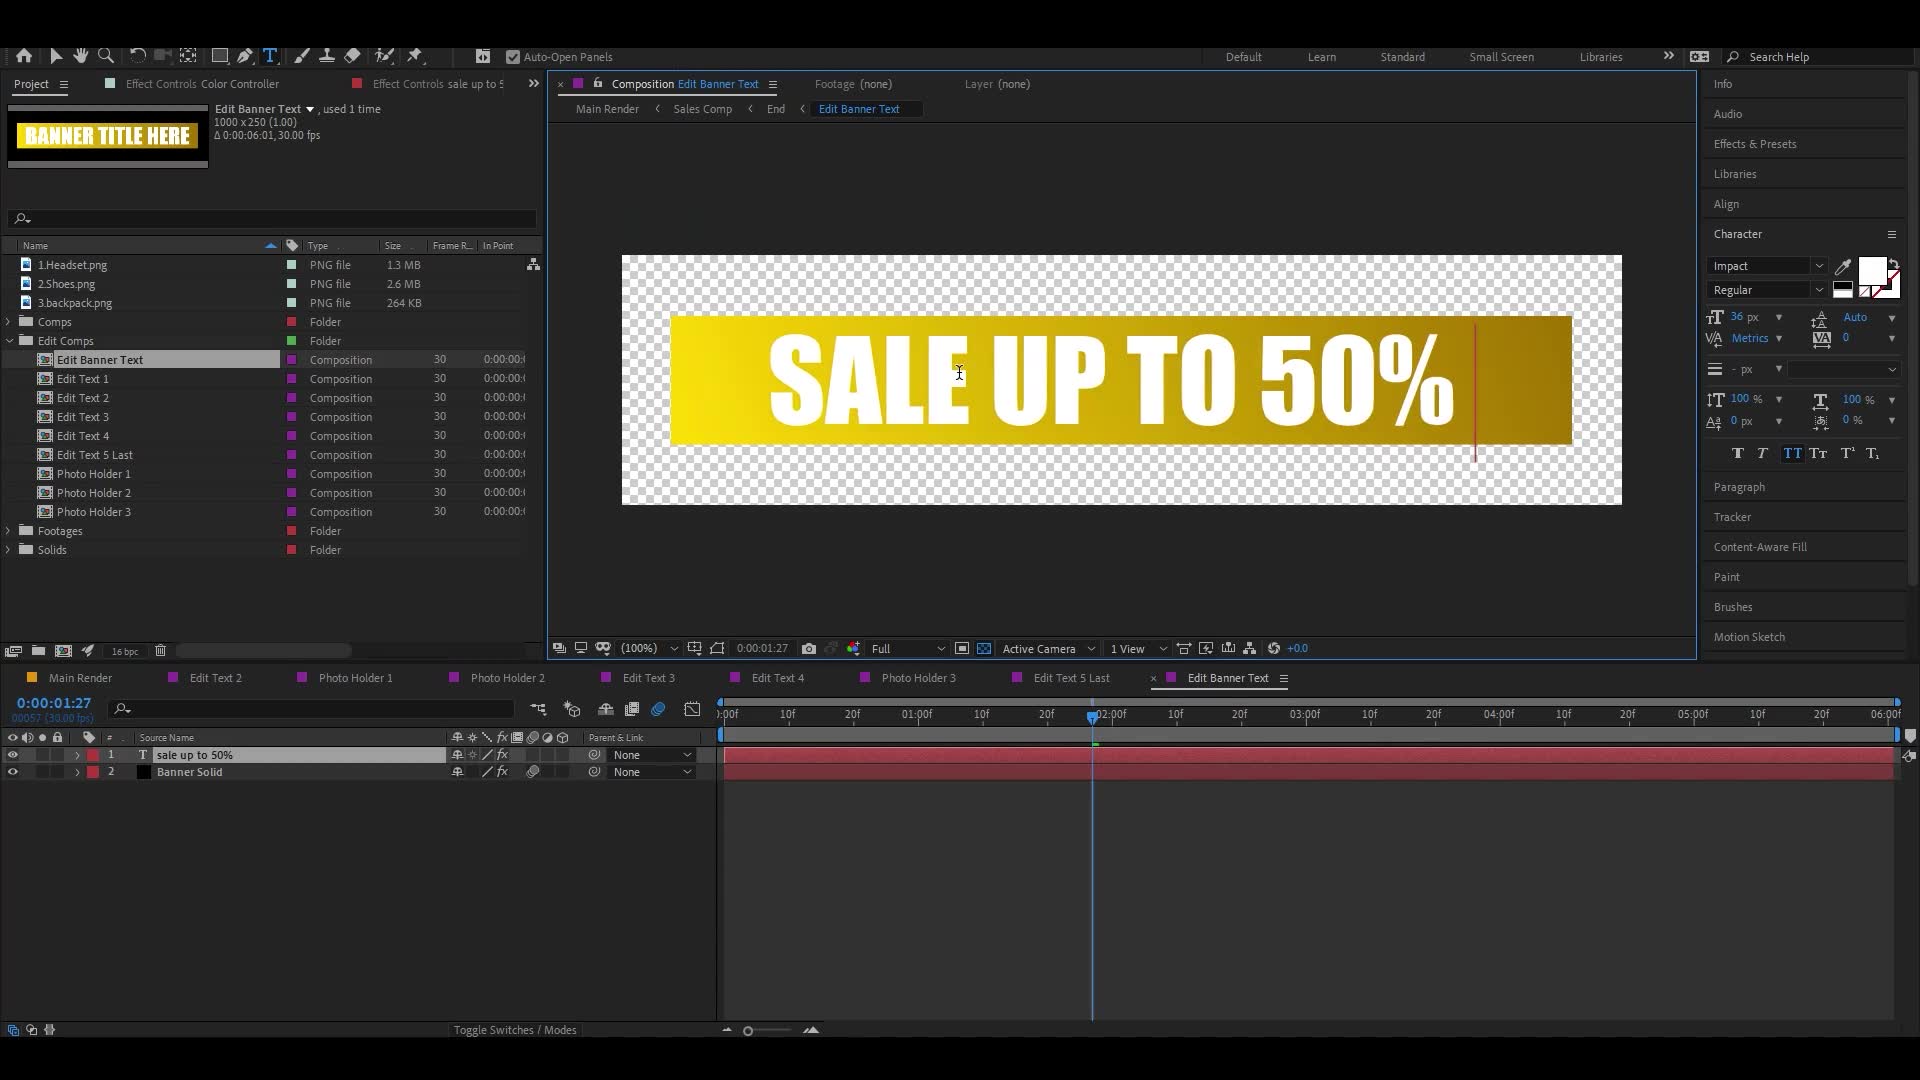Expand Edit Comps folder in project

pos(9,340)
